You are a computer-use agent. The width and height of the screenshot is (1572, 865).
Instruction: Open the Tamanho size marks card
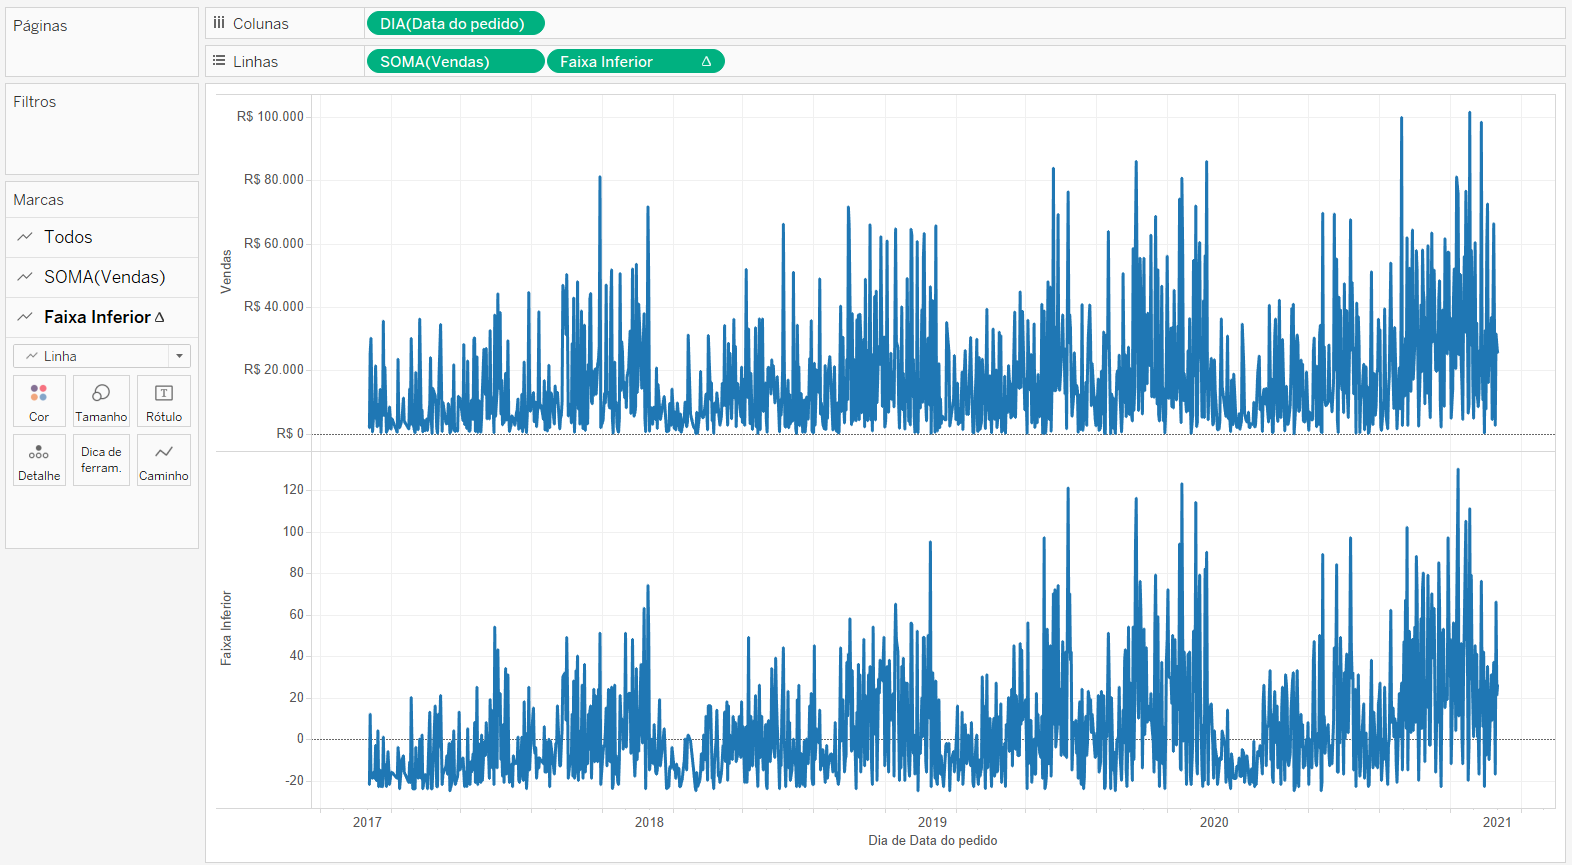pos(101,401)
